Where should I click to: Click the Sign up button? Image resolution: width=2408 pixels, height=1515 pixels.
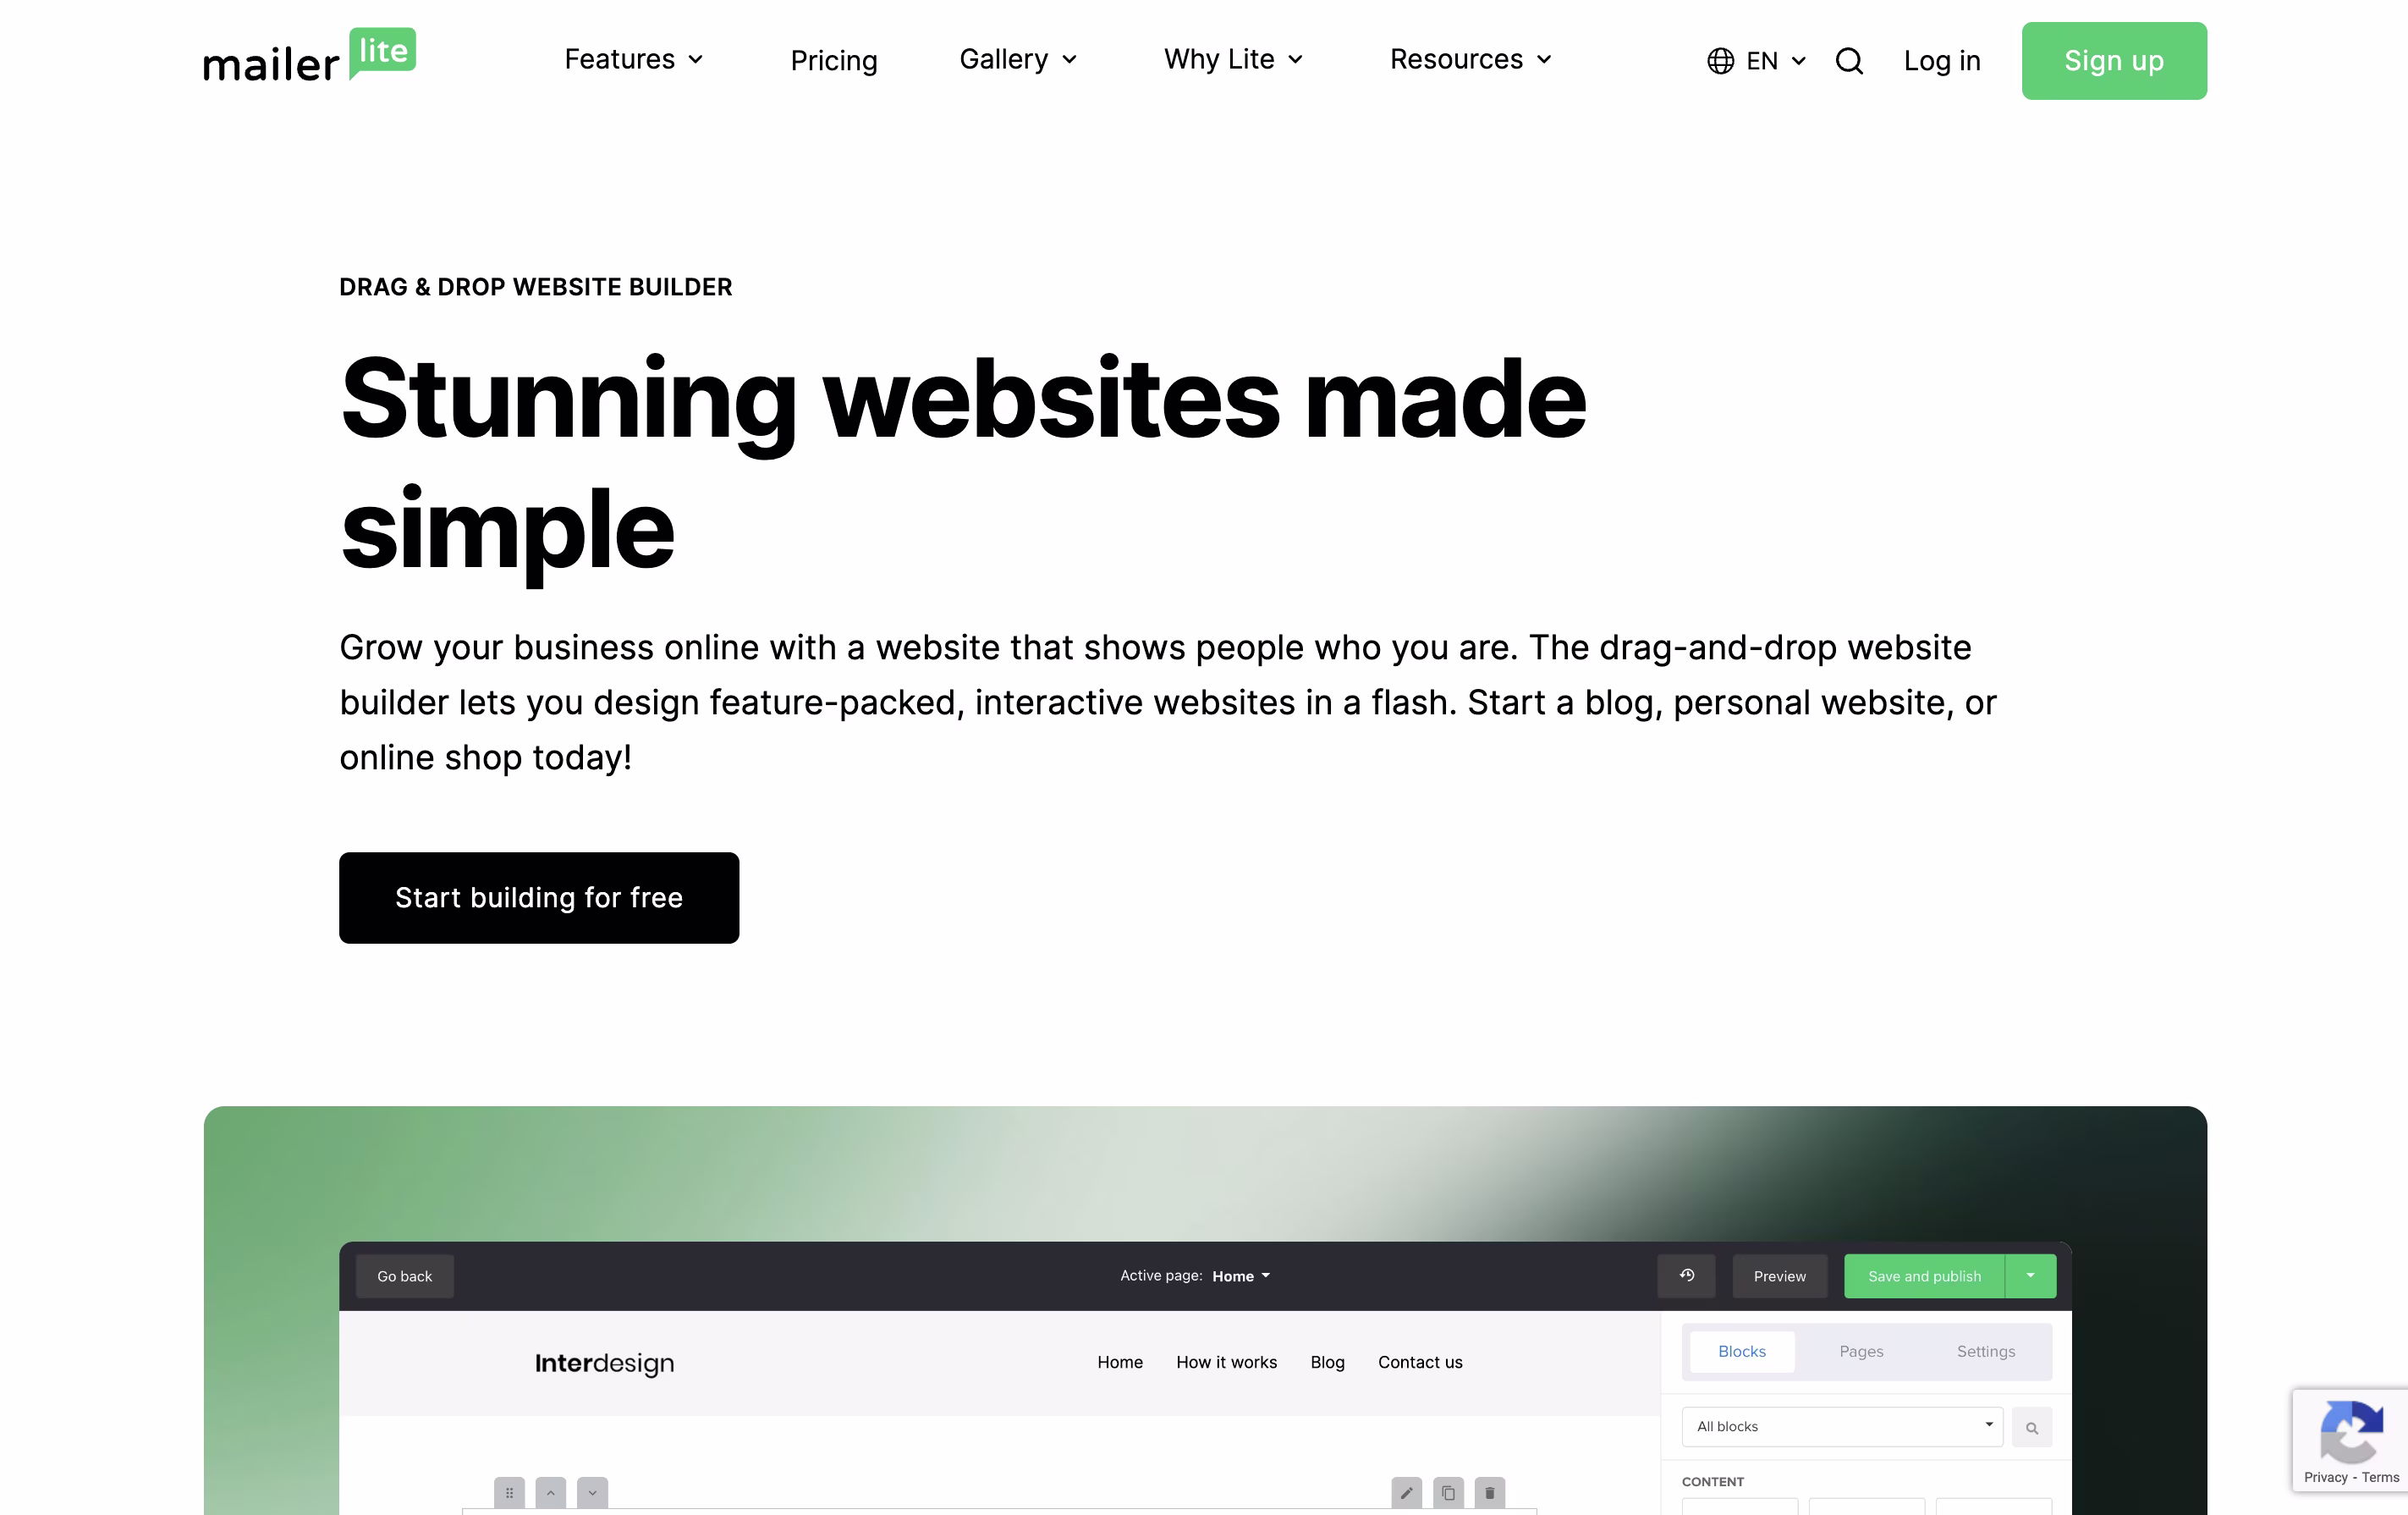(x=2113, y=61)
